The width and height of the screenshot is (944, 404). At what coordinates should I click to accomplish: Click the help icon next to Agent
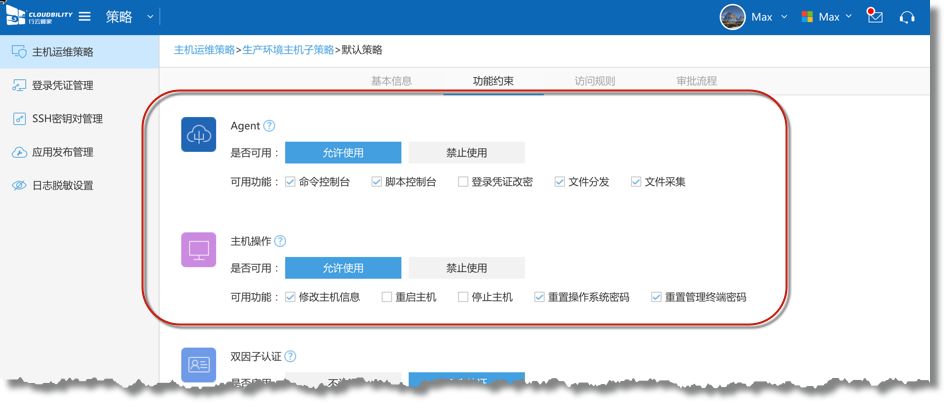[269, 126]
